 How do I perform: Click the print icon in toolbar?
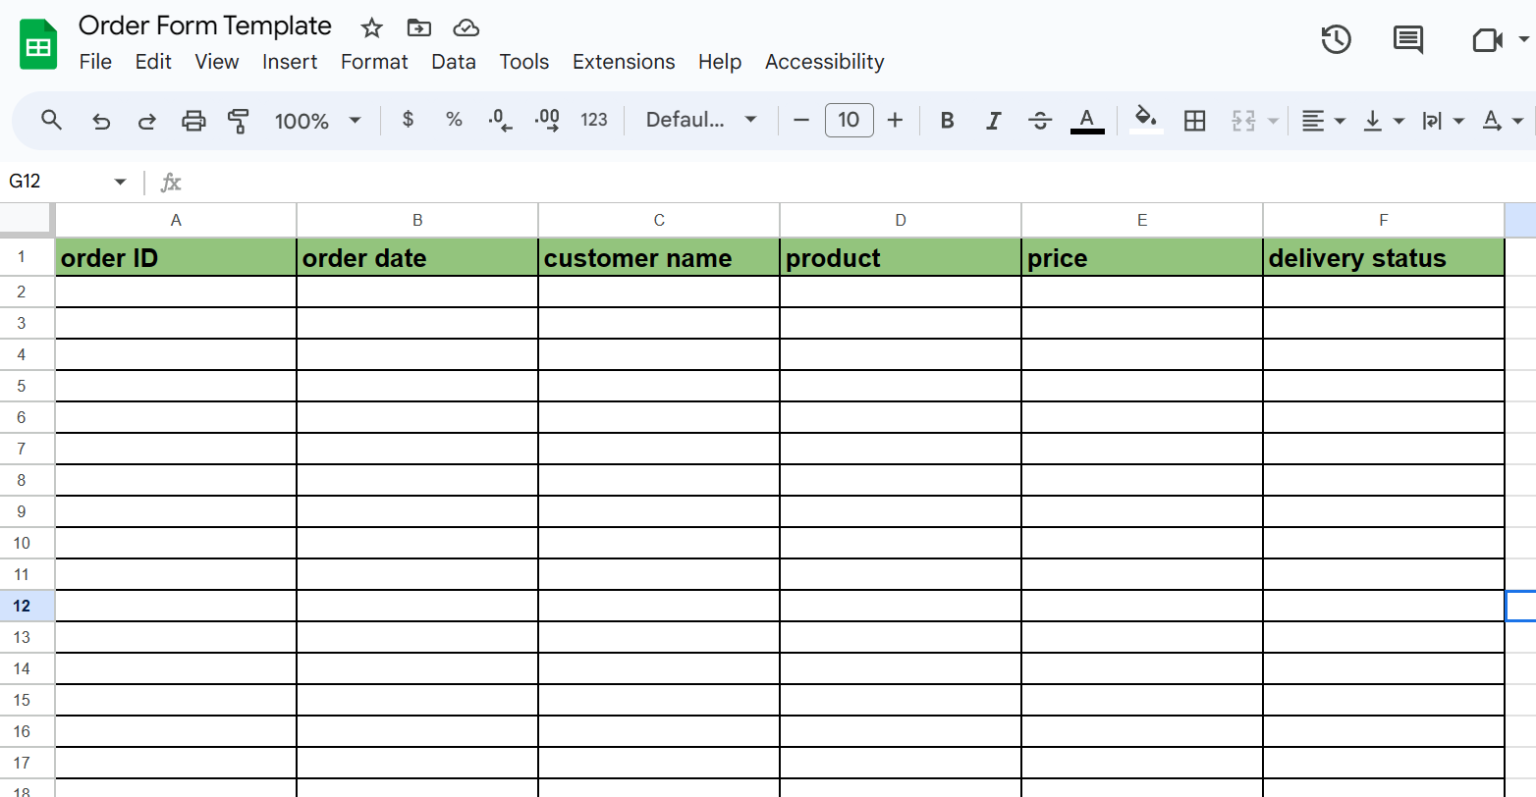193,121
